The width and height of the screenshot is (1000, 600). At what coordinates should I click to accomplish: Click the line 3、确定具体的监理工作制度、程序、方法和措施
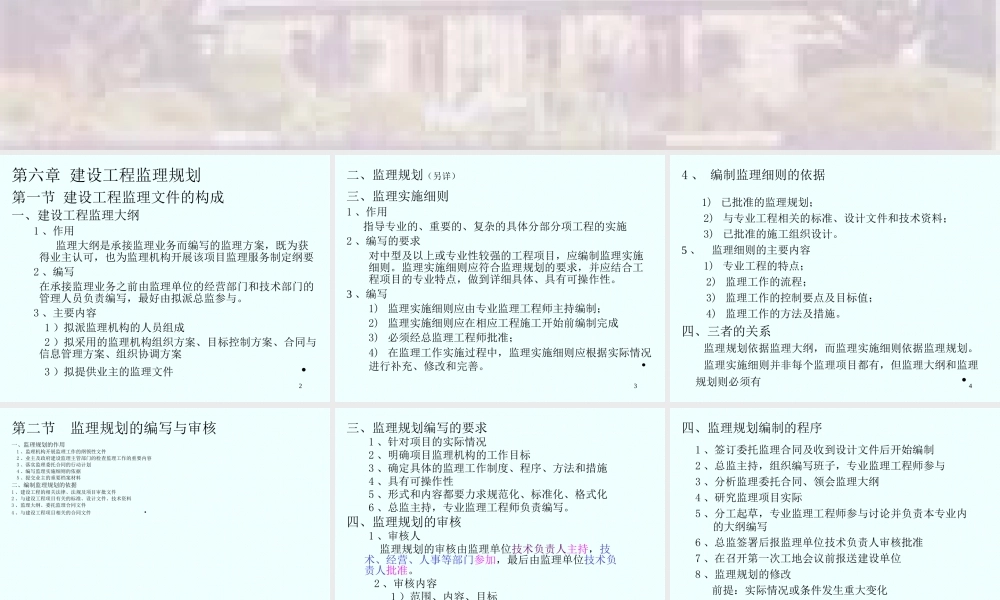[x=487, y=469]
